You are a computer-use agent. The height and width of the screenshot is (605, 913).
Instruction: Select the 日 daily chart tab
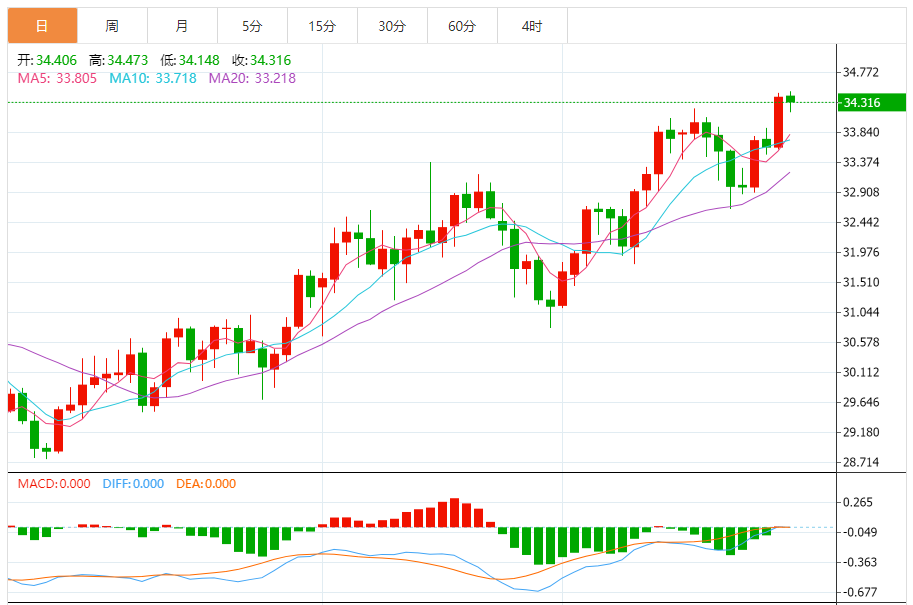pyautogui.click(x=43, y=26)
